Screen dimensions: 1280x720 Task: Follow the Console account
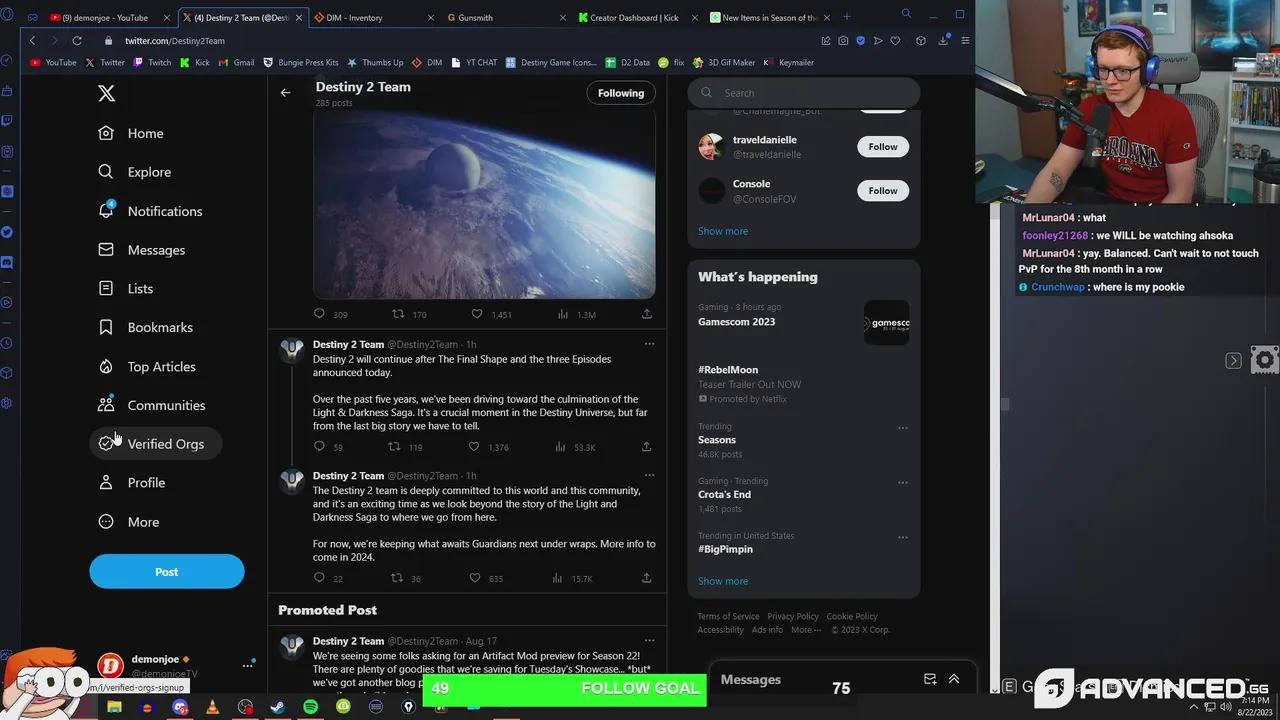[x=883, y=191]
